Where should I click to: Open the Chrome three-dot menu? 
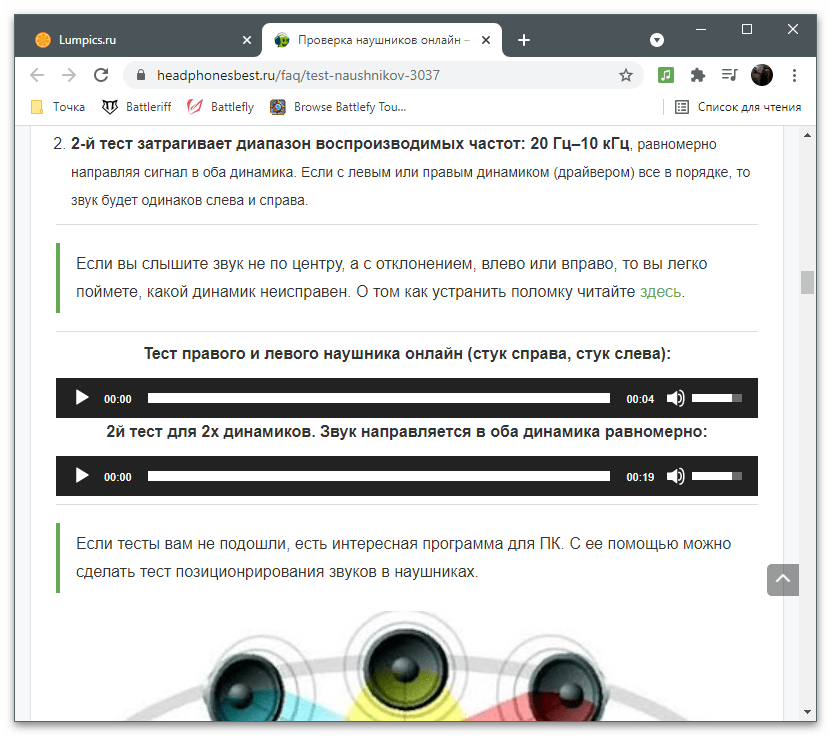(x=794, y=75)
